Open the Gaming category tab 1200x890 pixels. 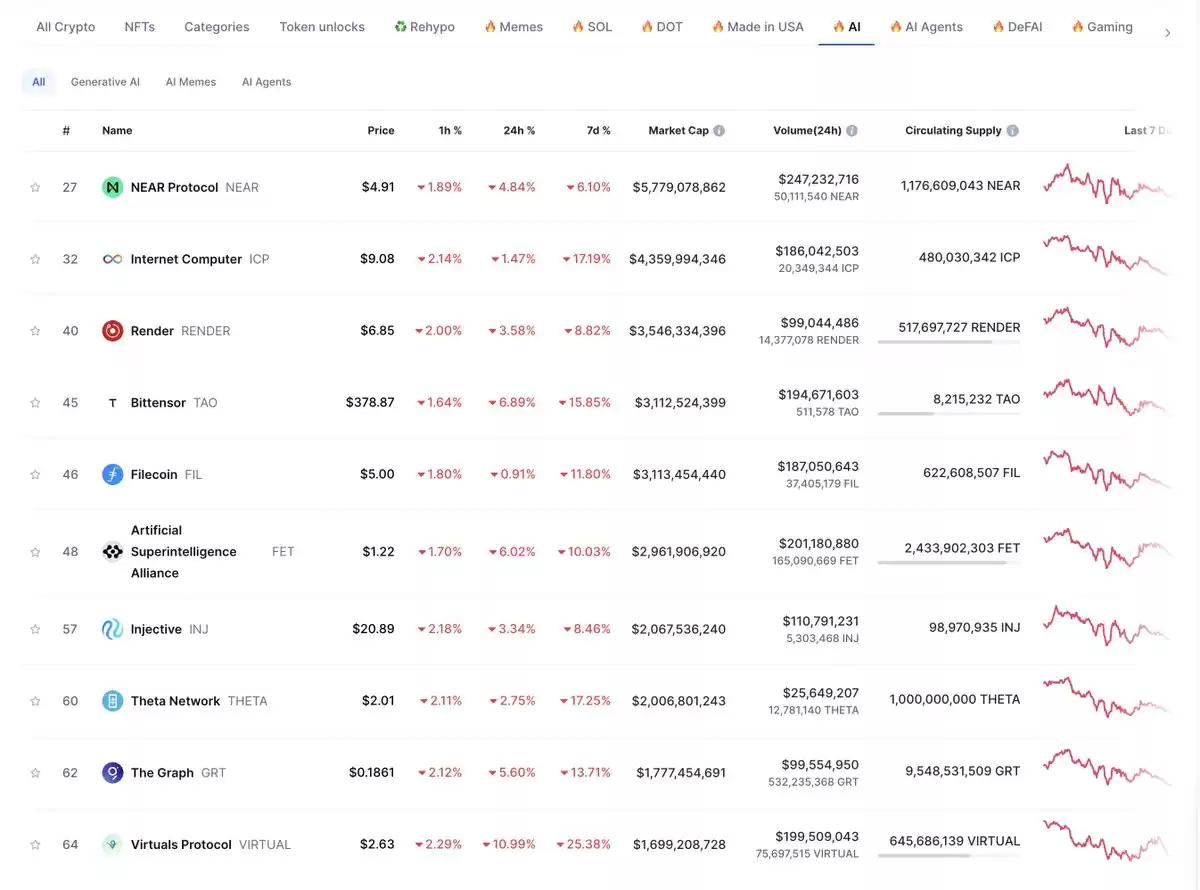(x=1102, y=27)
